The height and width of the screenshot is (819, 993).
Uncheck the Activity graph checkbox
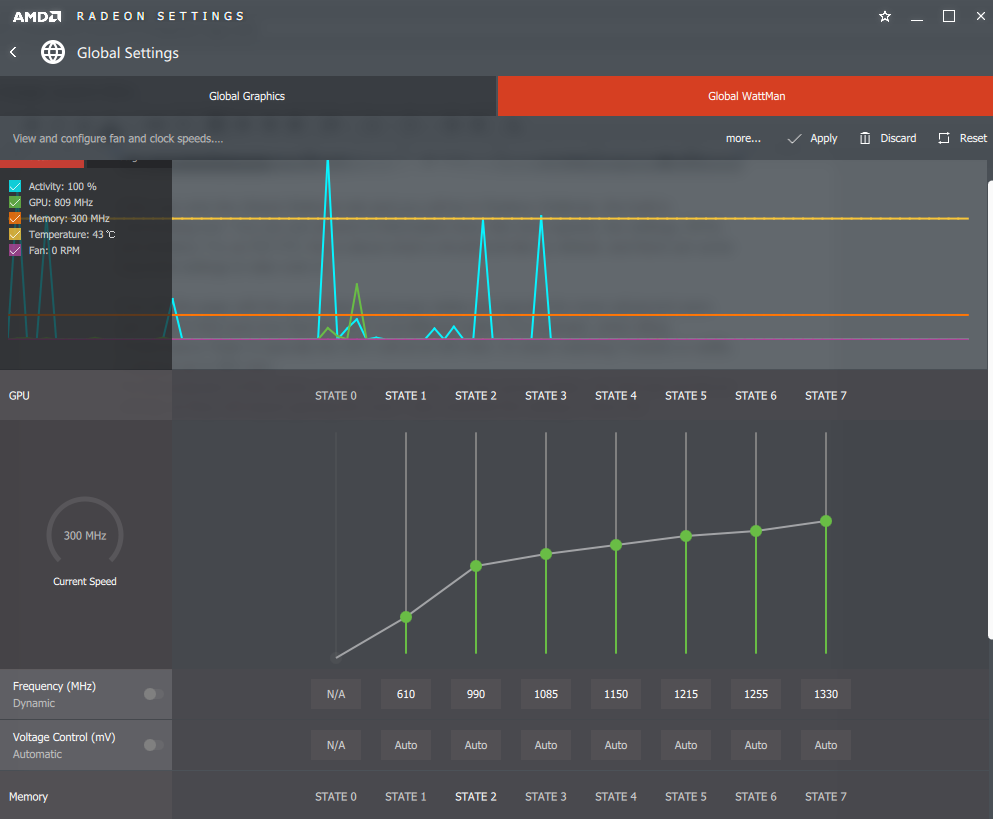tap(15, 186)
